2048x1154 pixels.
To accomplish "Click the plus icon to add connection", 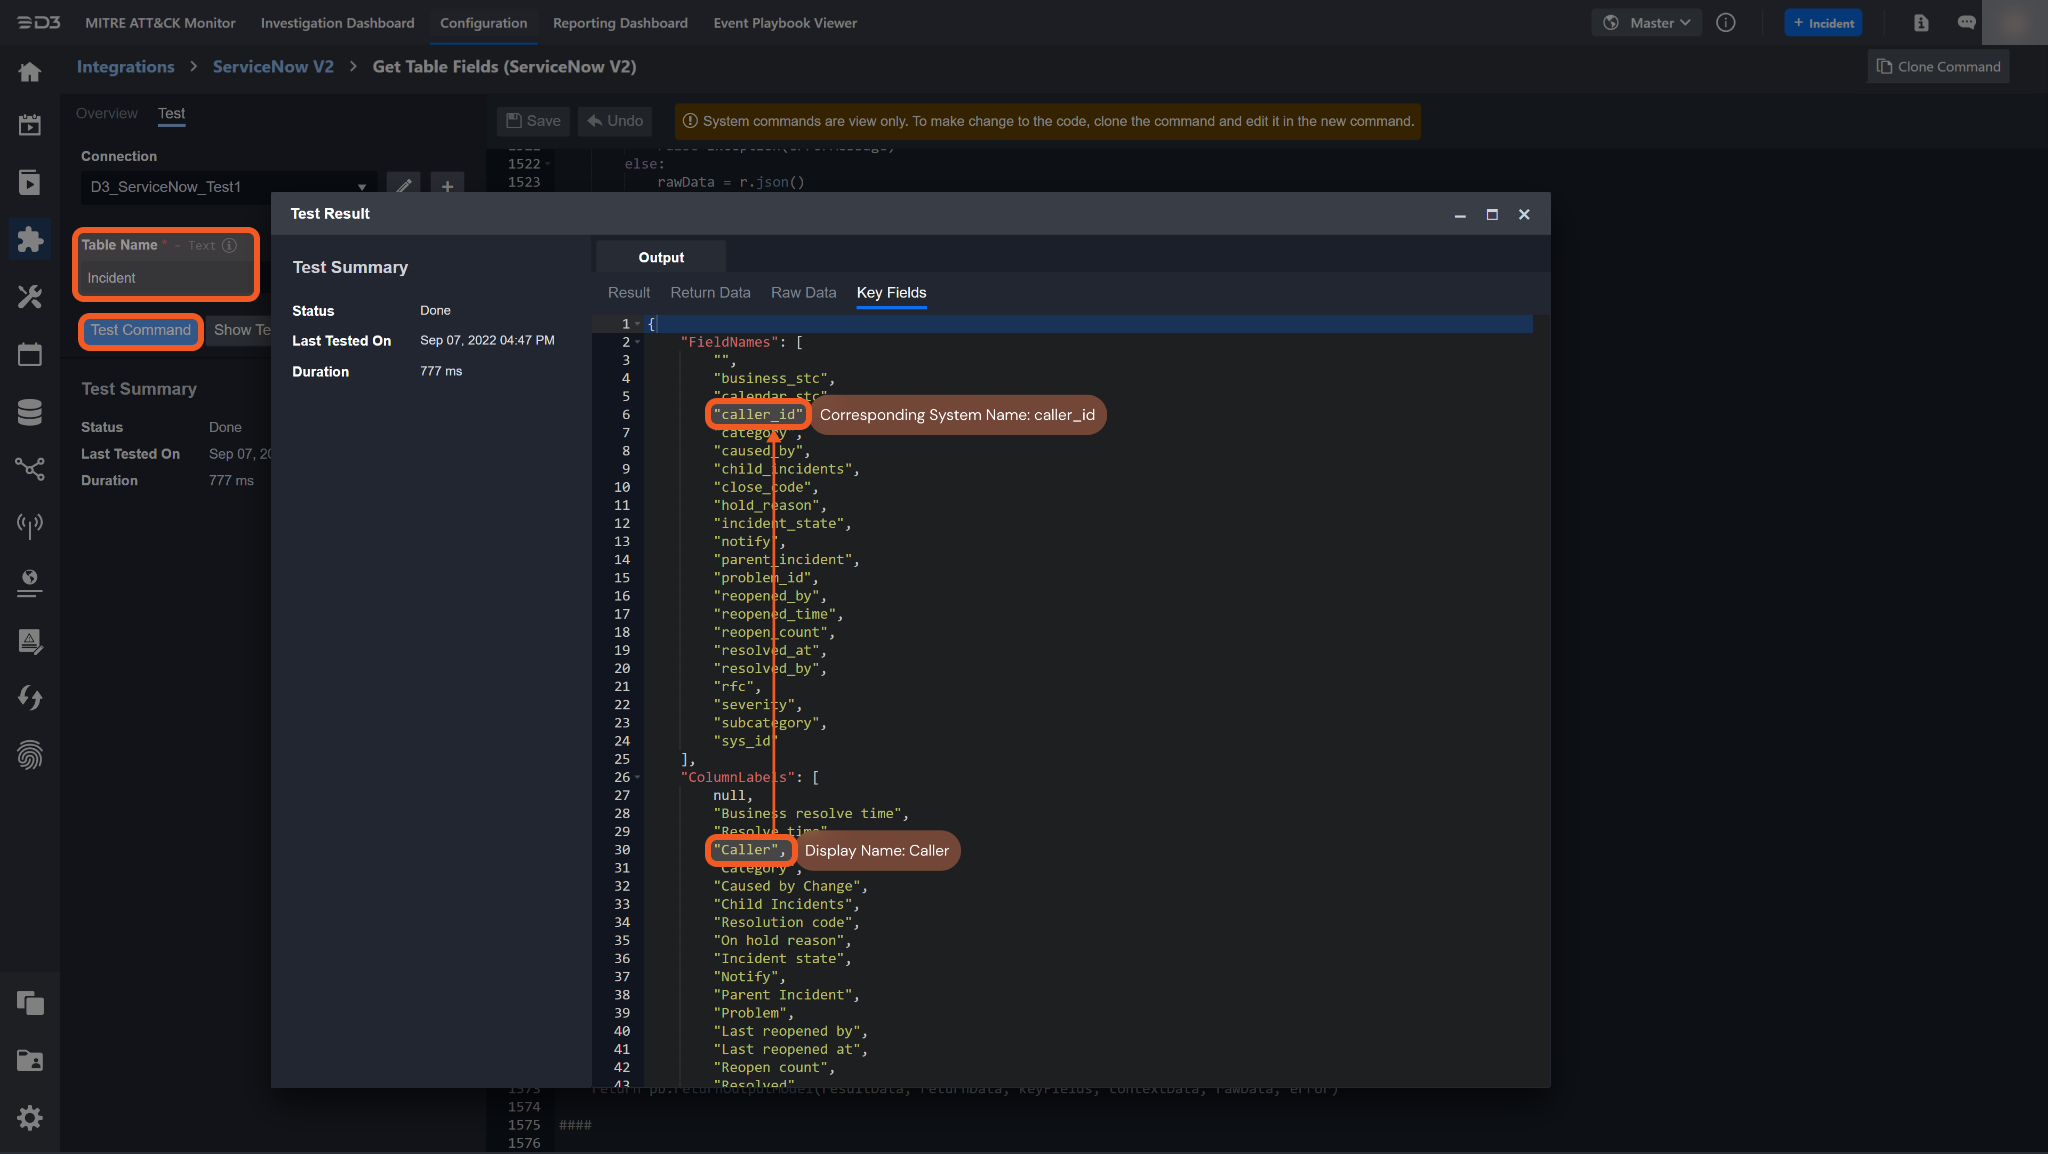I will coord(447,186).
